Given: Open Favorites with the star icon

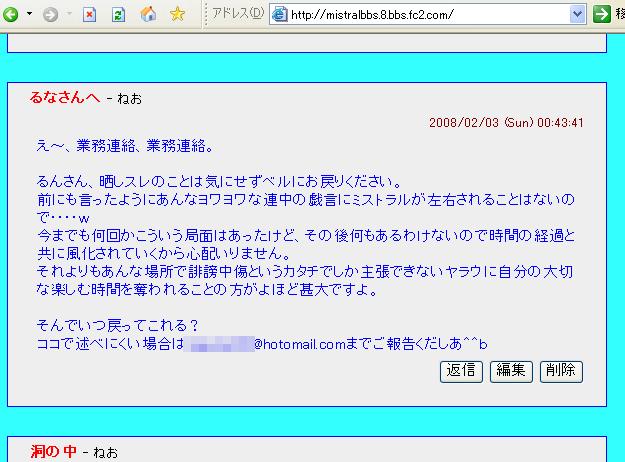Looking at the screenshot, I should pyautogui.click(x=177, y=14).
